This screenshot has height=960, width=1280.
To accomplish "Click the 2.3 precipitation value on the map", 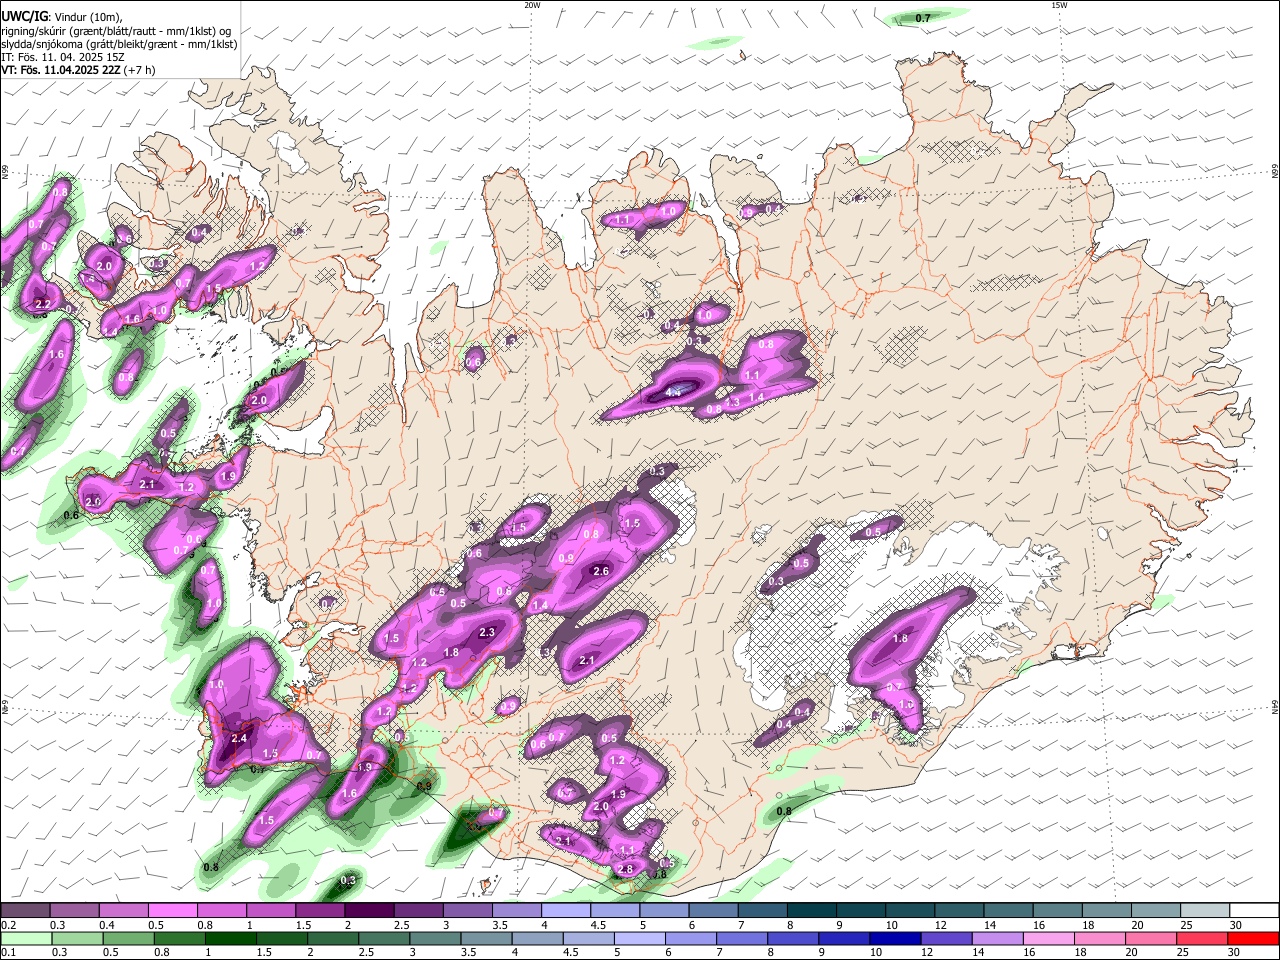I will [487, 632].
